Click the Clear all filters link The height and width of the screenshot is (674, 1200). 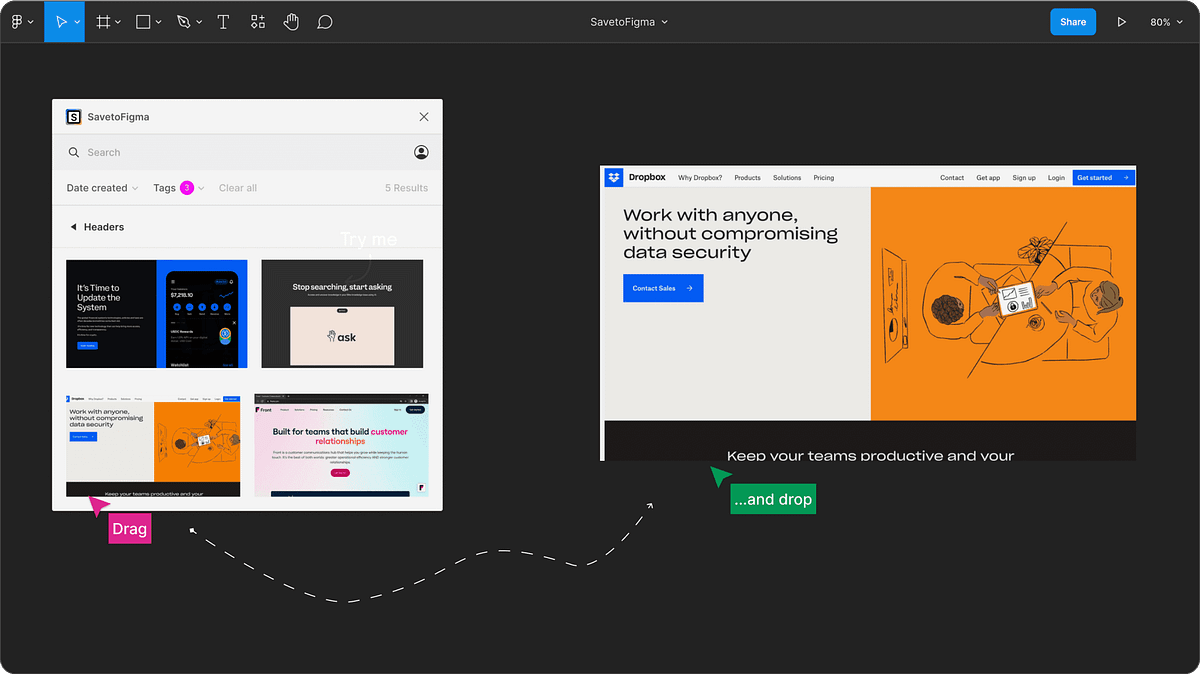[x=237, y=187]
